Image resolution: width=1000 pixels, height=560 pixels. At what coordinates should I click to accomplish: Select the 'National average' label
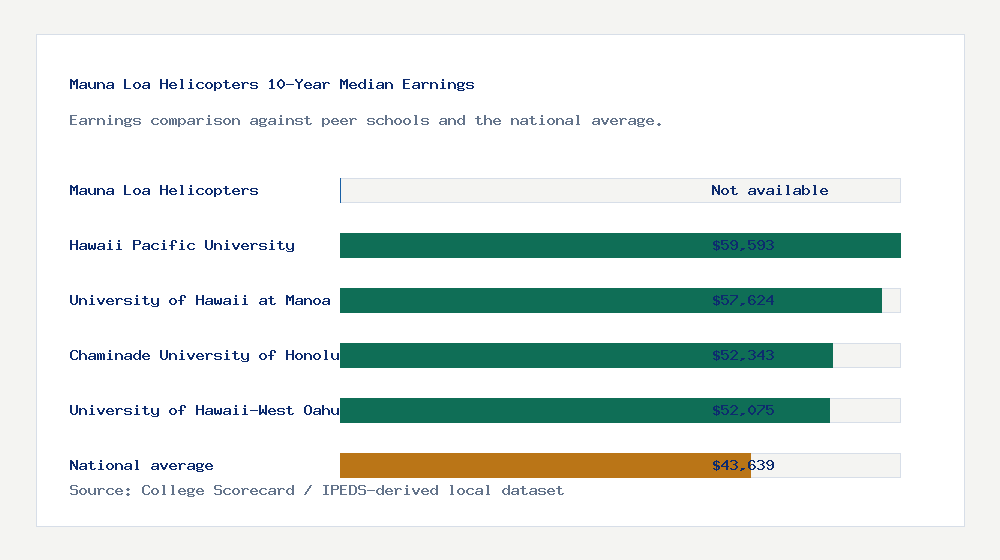pyautogui.click(x=141, y=465)
